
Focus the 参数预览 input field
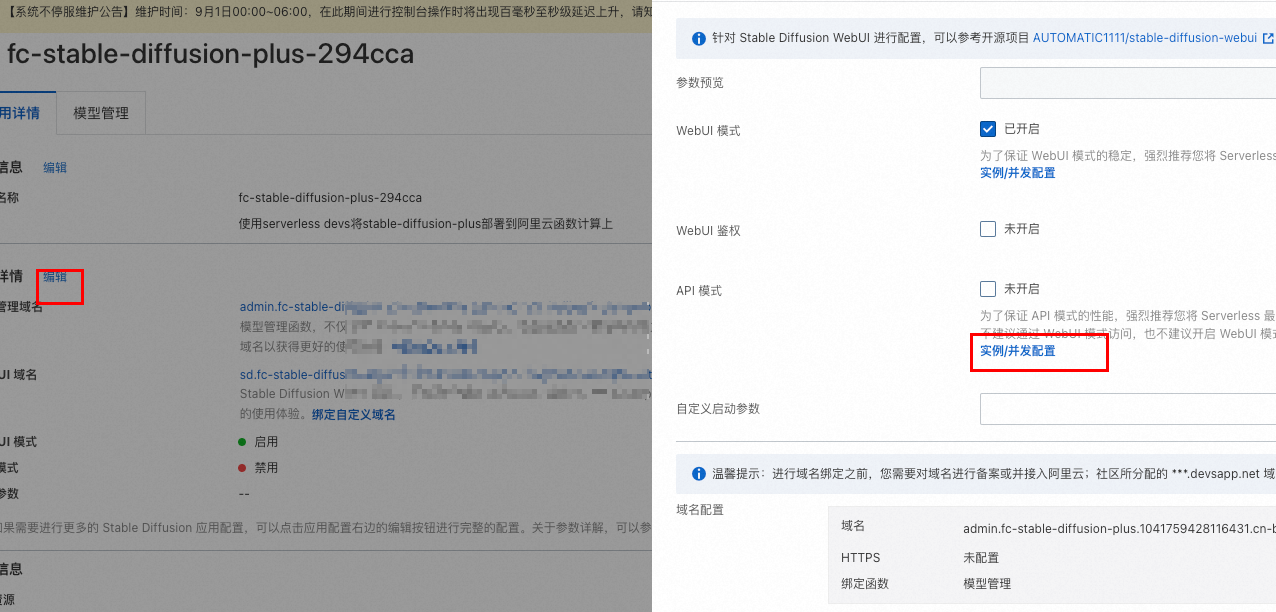coord(1128,83)
